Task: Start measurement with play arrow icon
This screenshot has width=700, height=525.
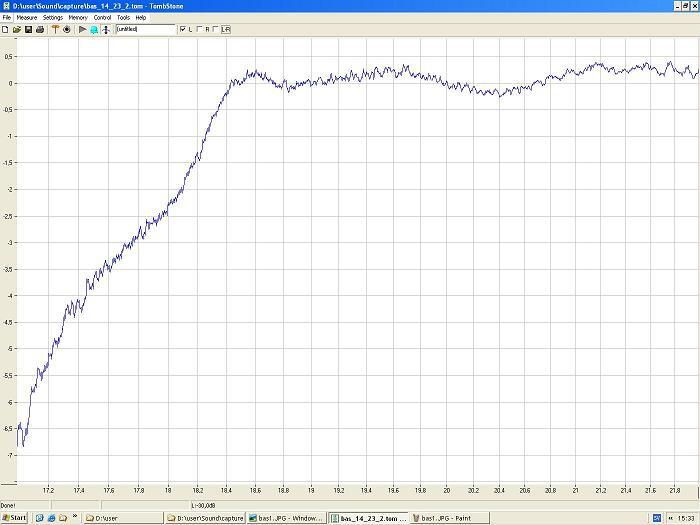Action: point(83,29)
